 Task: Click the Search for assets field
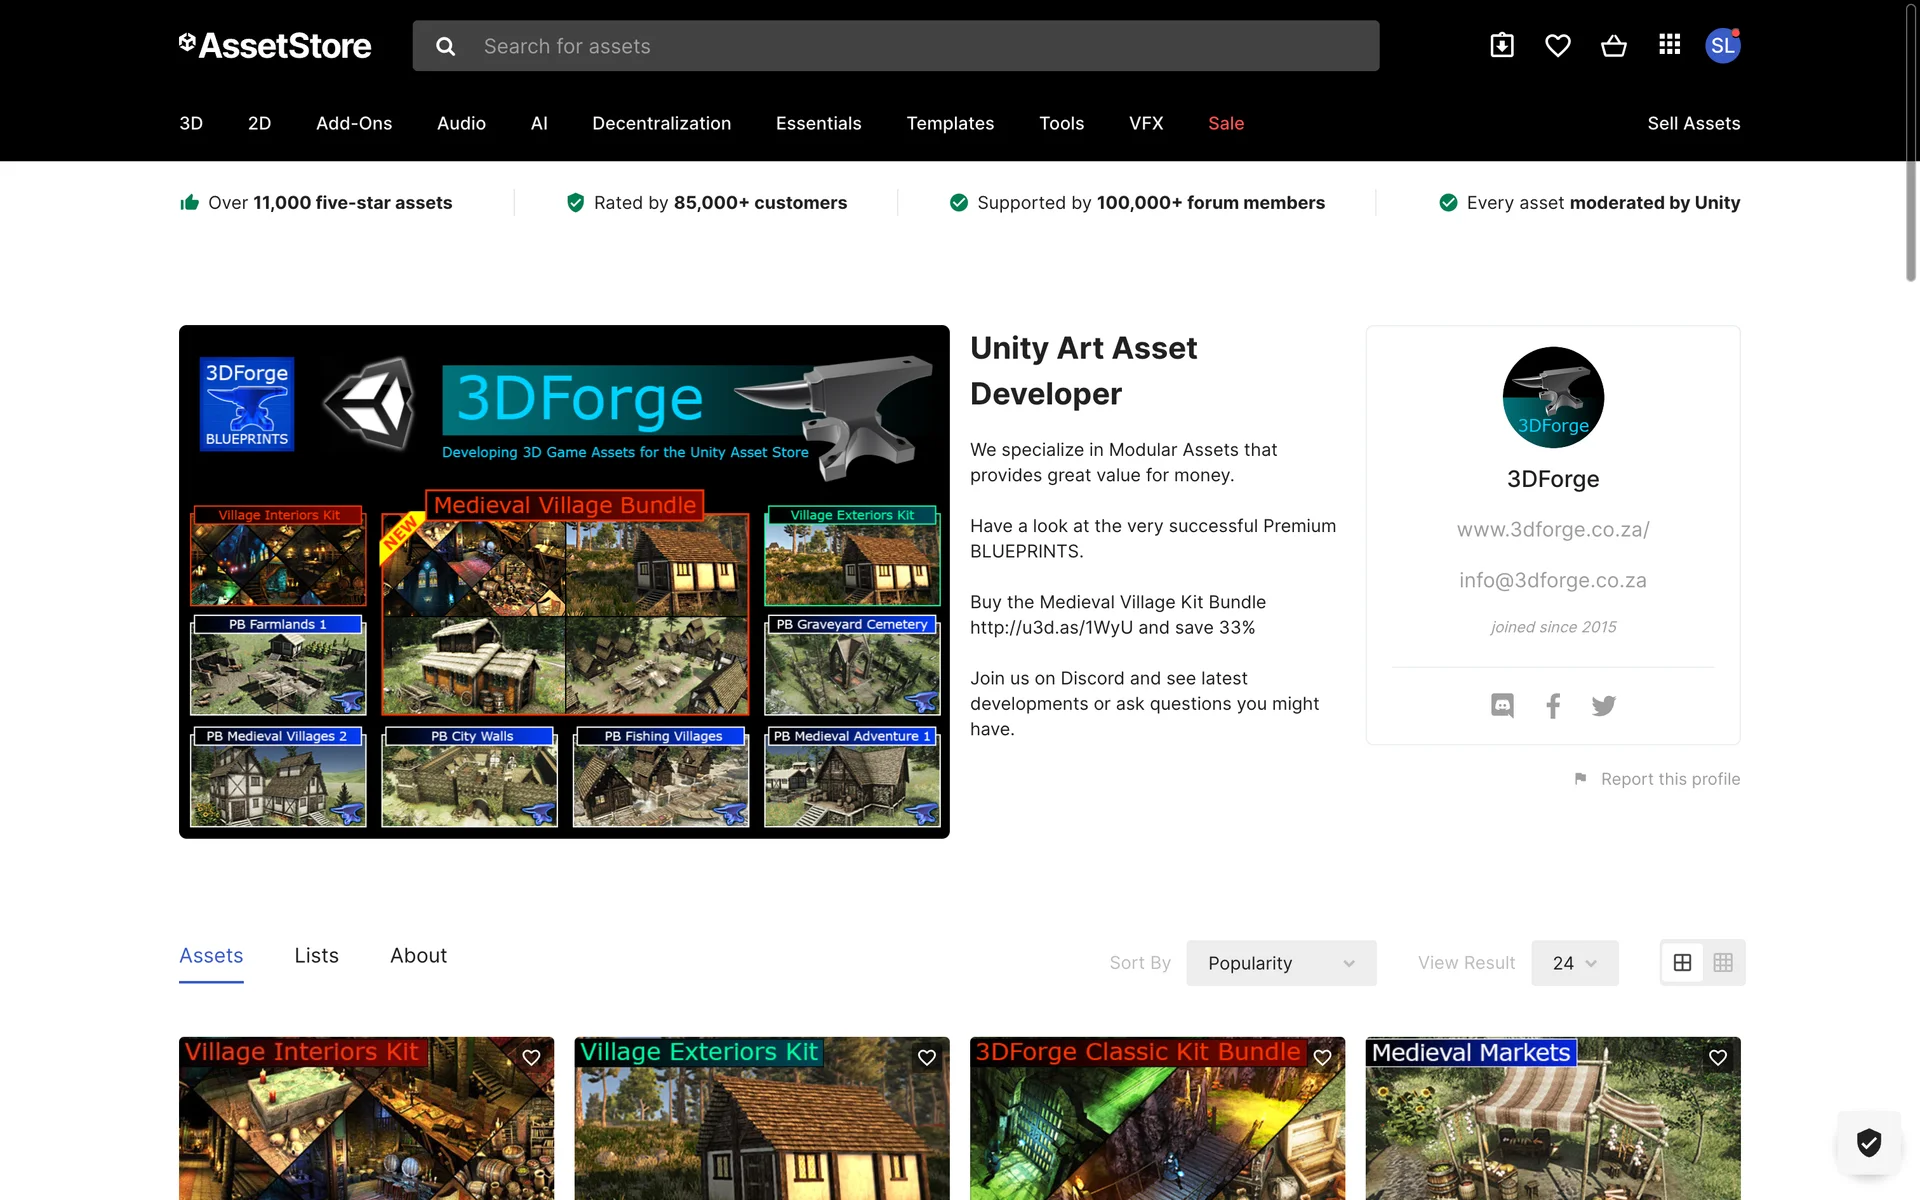click(x=920, y=46)
